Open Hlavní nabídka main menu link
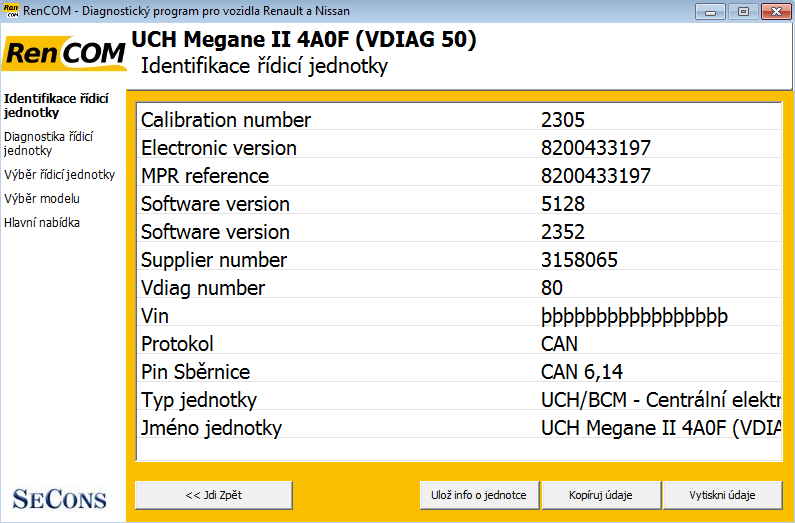 (42, 223)
